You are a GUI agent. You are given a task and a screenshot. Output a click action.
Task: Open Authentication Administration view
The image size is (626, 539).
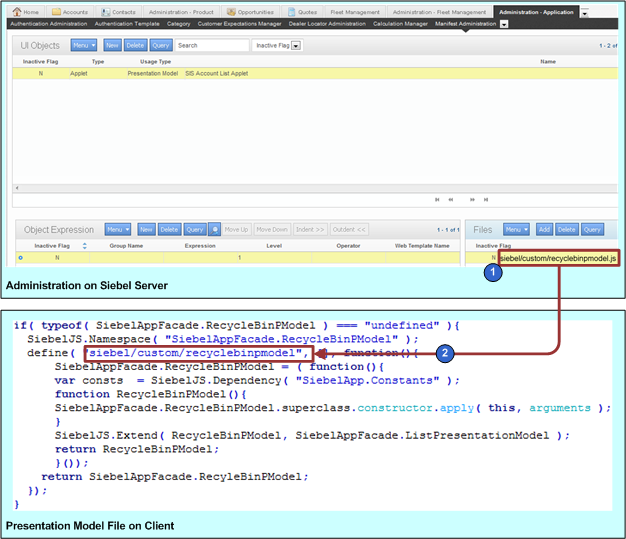(x=49, y=24)
